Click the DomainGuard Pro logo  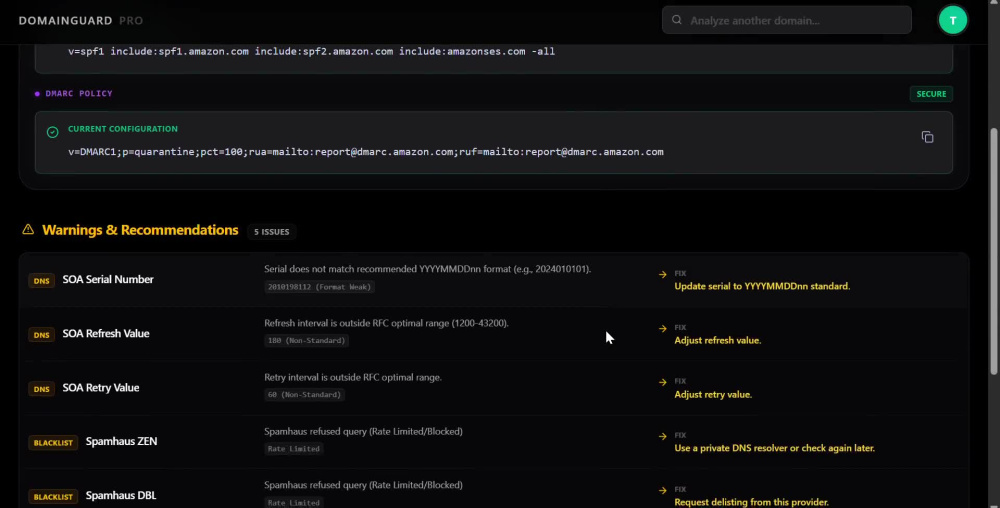click(81, 20)
